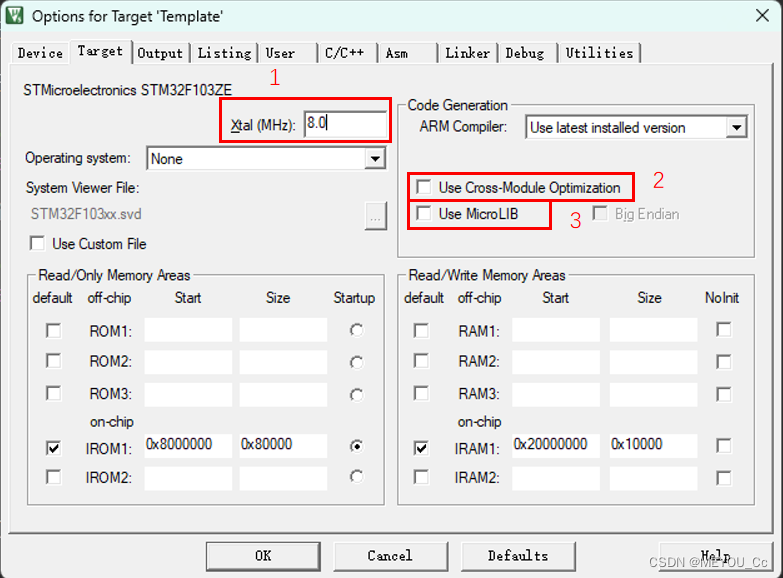This screenshot has width=783, height=578.
Task: Click the Xtal (MHz) input field
Action: click(345, 123)
